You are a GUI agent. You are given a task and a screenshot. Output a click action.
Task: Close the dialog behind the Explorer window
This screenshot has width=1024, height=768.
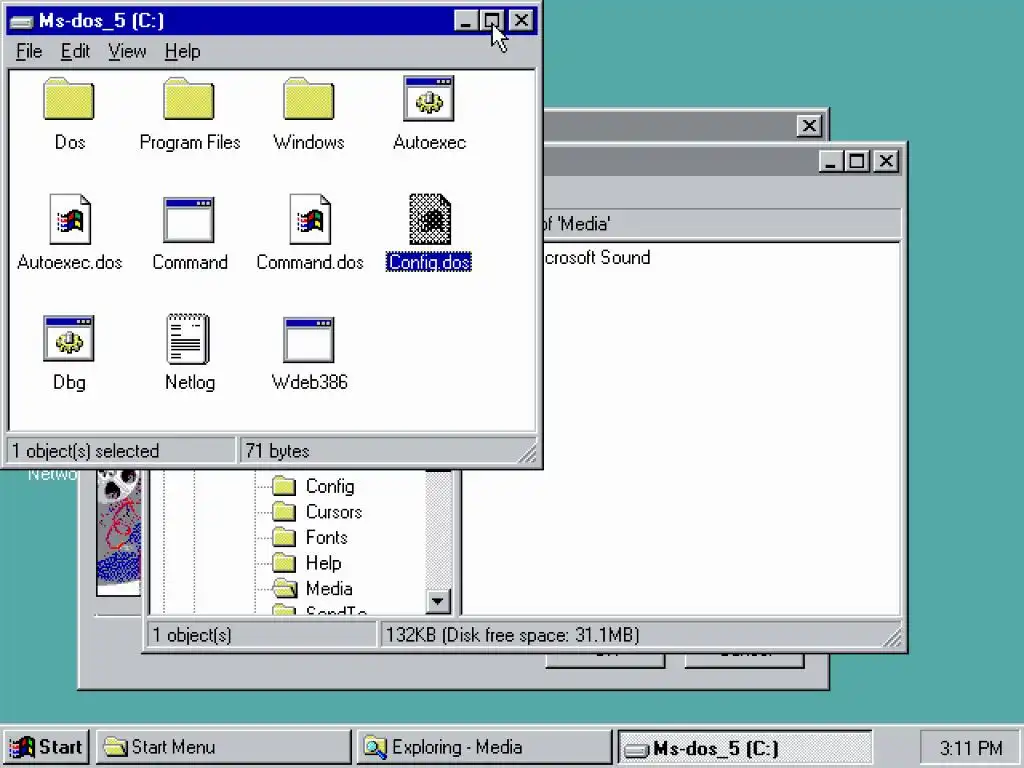tap(809, 125)
